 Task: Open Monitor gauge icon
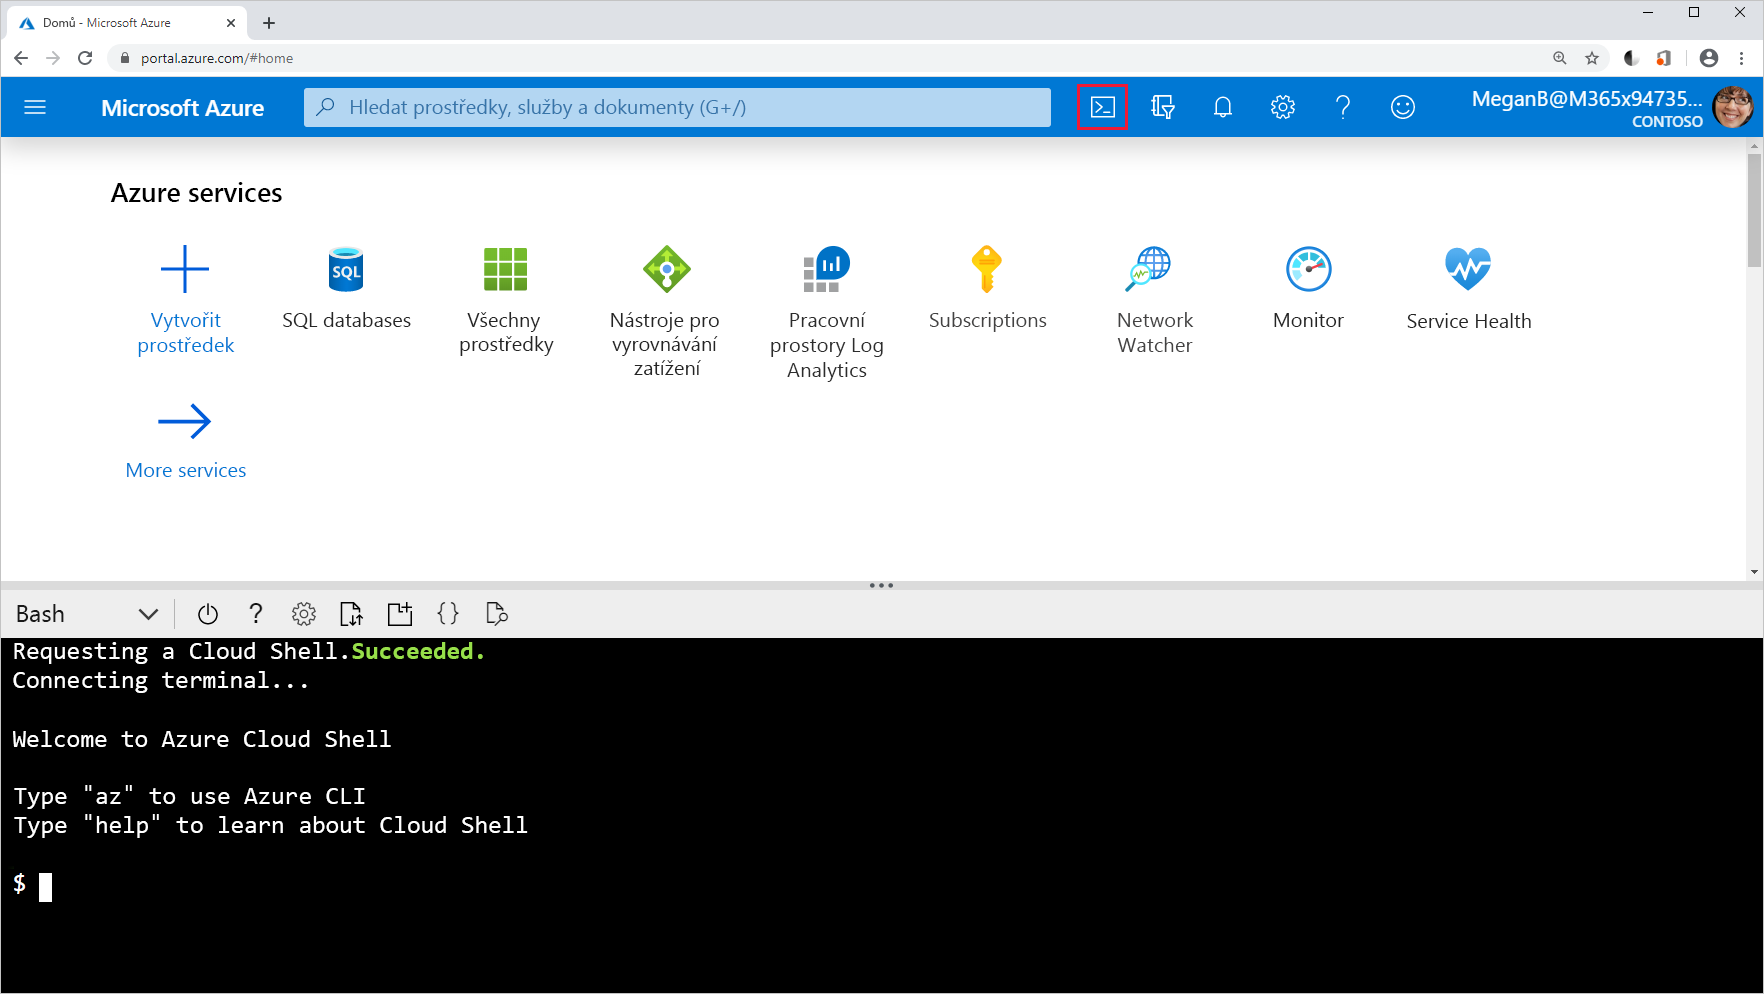click(x=1308, y=269)
